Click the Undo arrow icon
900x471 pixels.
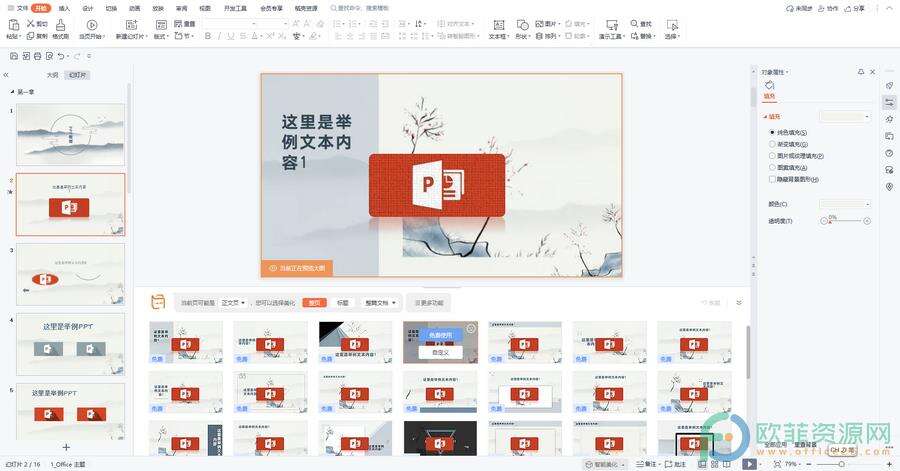[61, 56]
